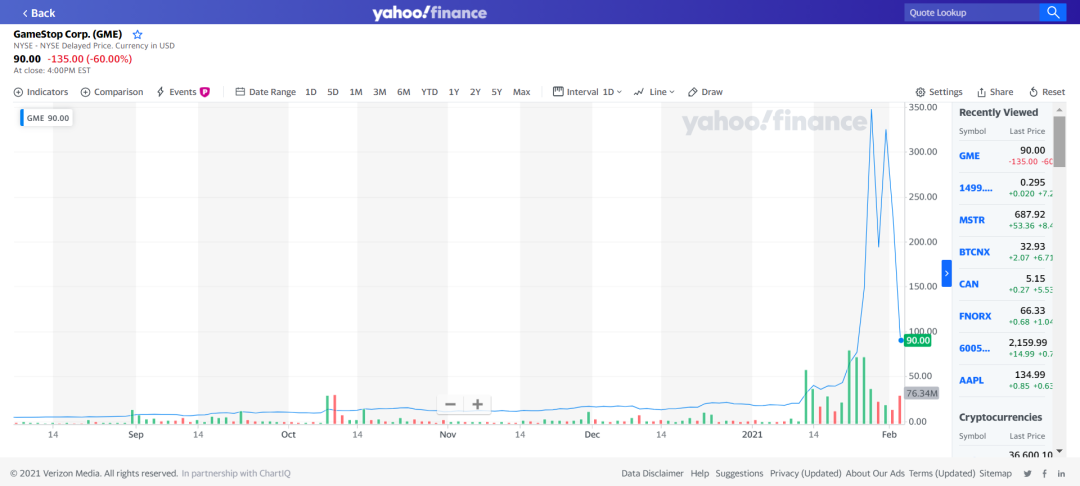
Task: Click the Share chart button
Action: tap(995, 92)
